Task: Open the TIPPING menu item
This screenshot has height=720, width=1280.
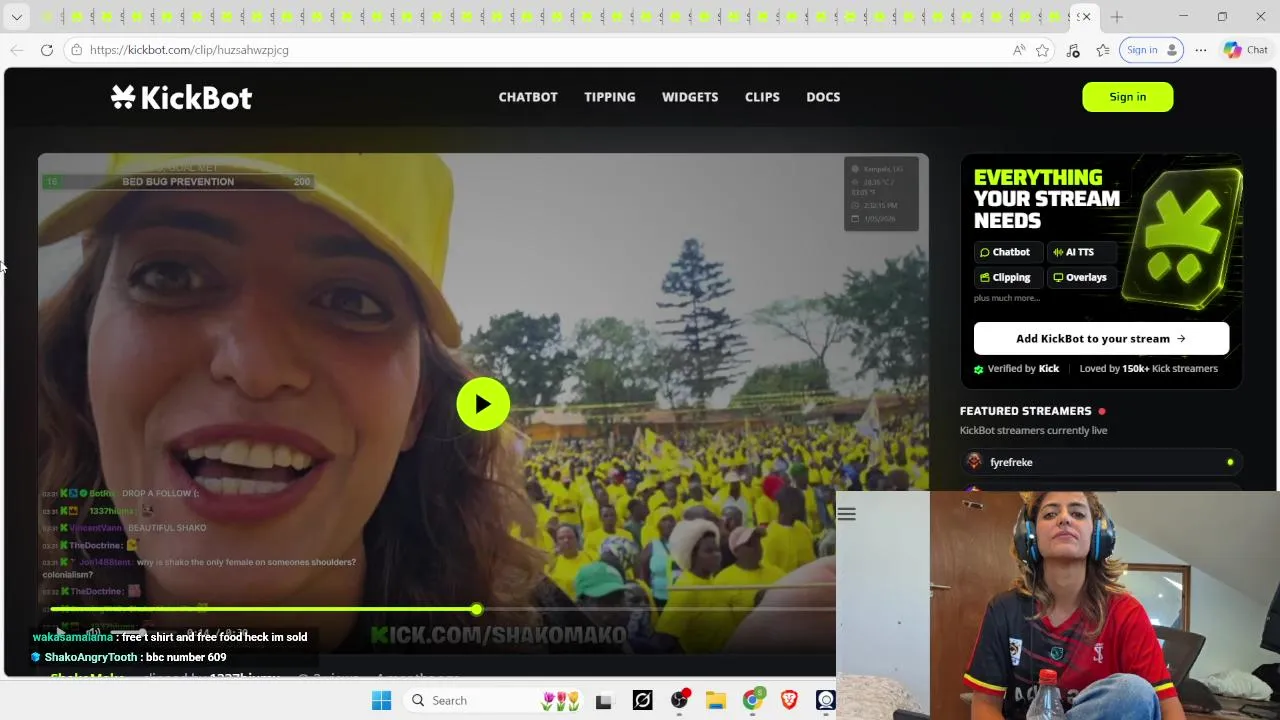Action: 610,97
